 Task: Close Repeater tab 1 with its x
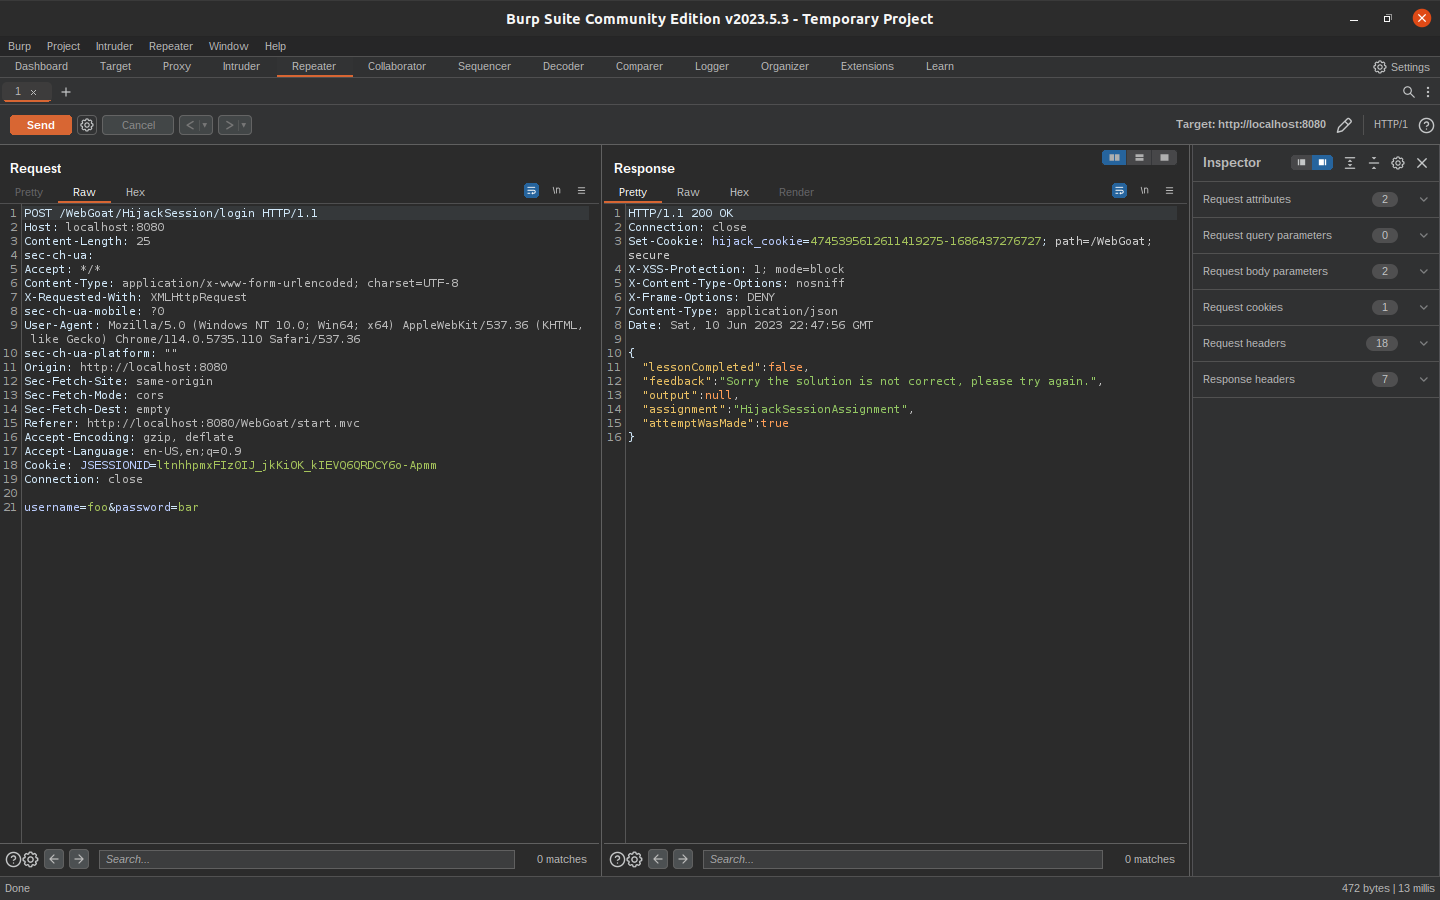coord(33,92)
